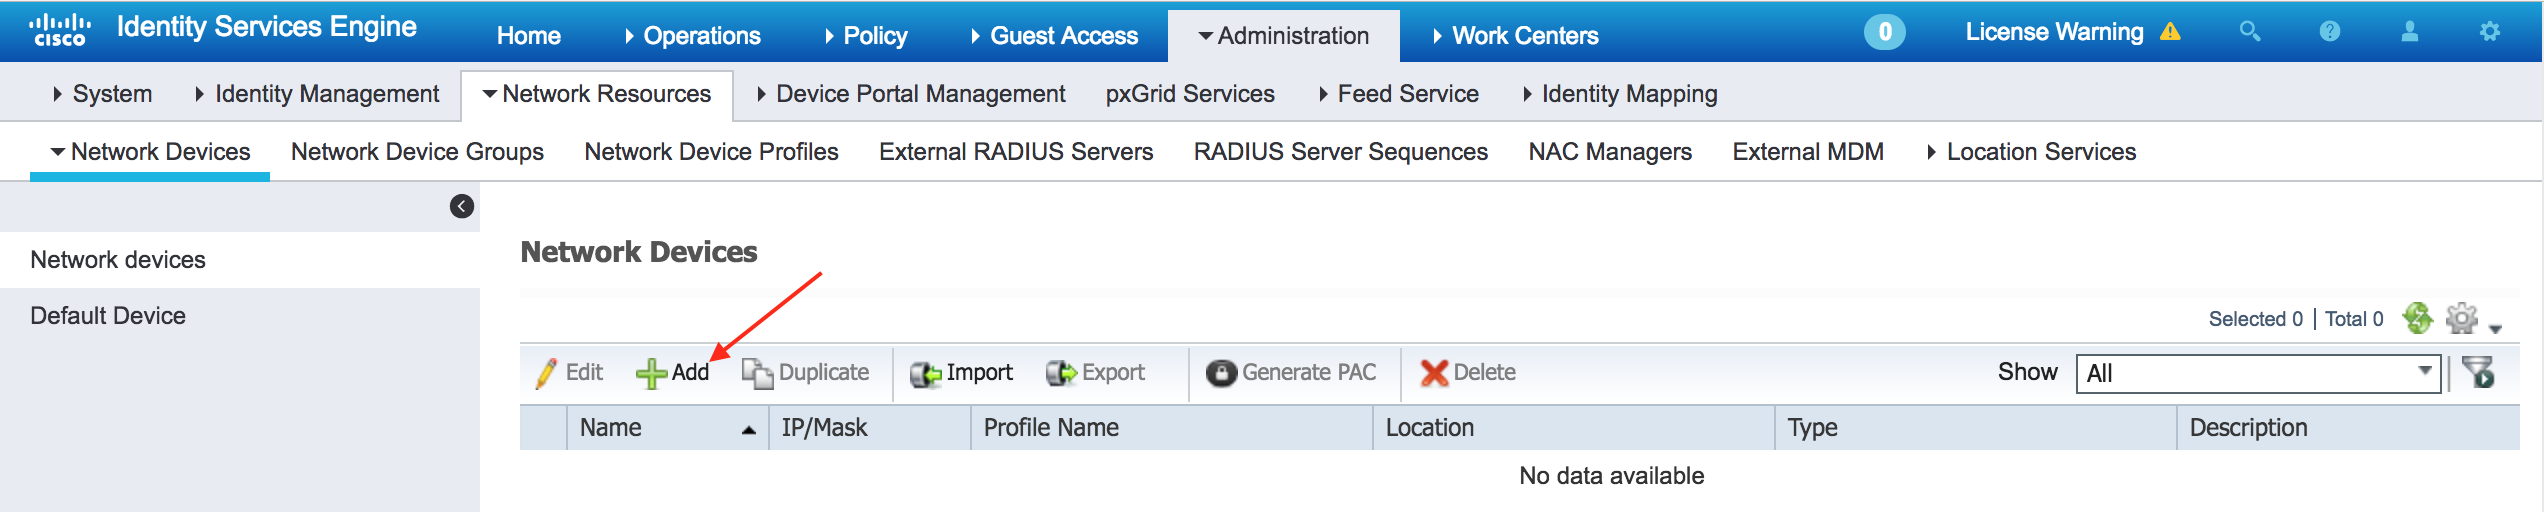Click the green refresh icon

coord(2418,318)
